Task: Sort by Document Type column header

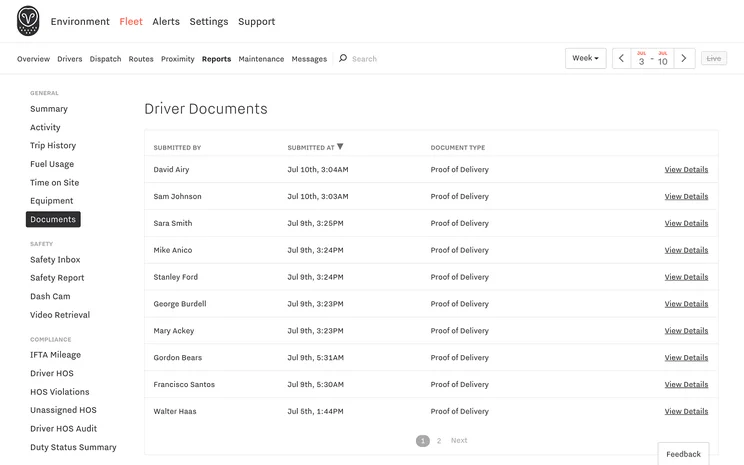Action: point(457,148)
